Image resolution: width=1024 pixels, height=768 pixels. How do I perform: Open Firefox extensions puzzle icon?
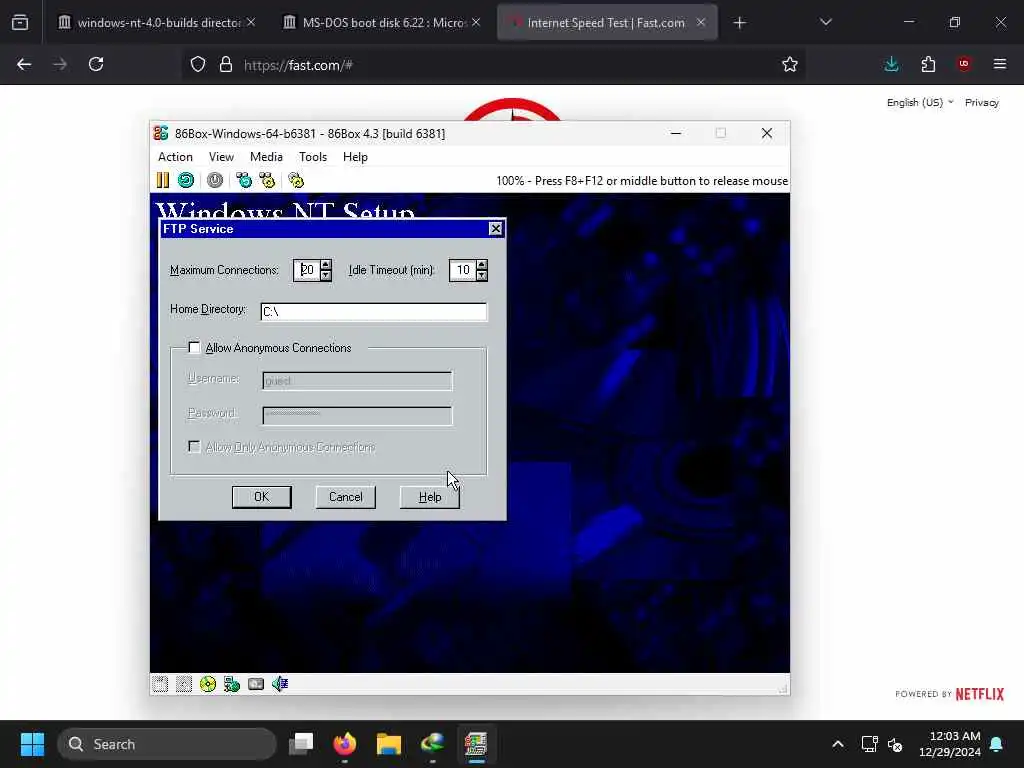coord(928,64)
